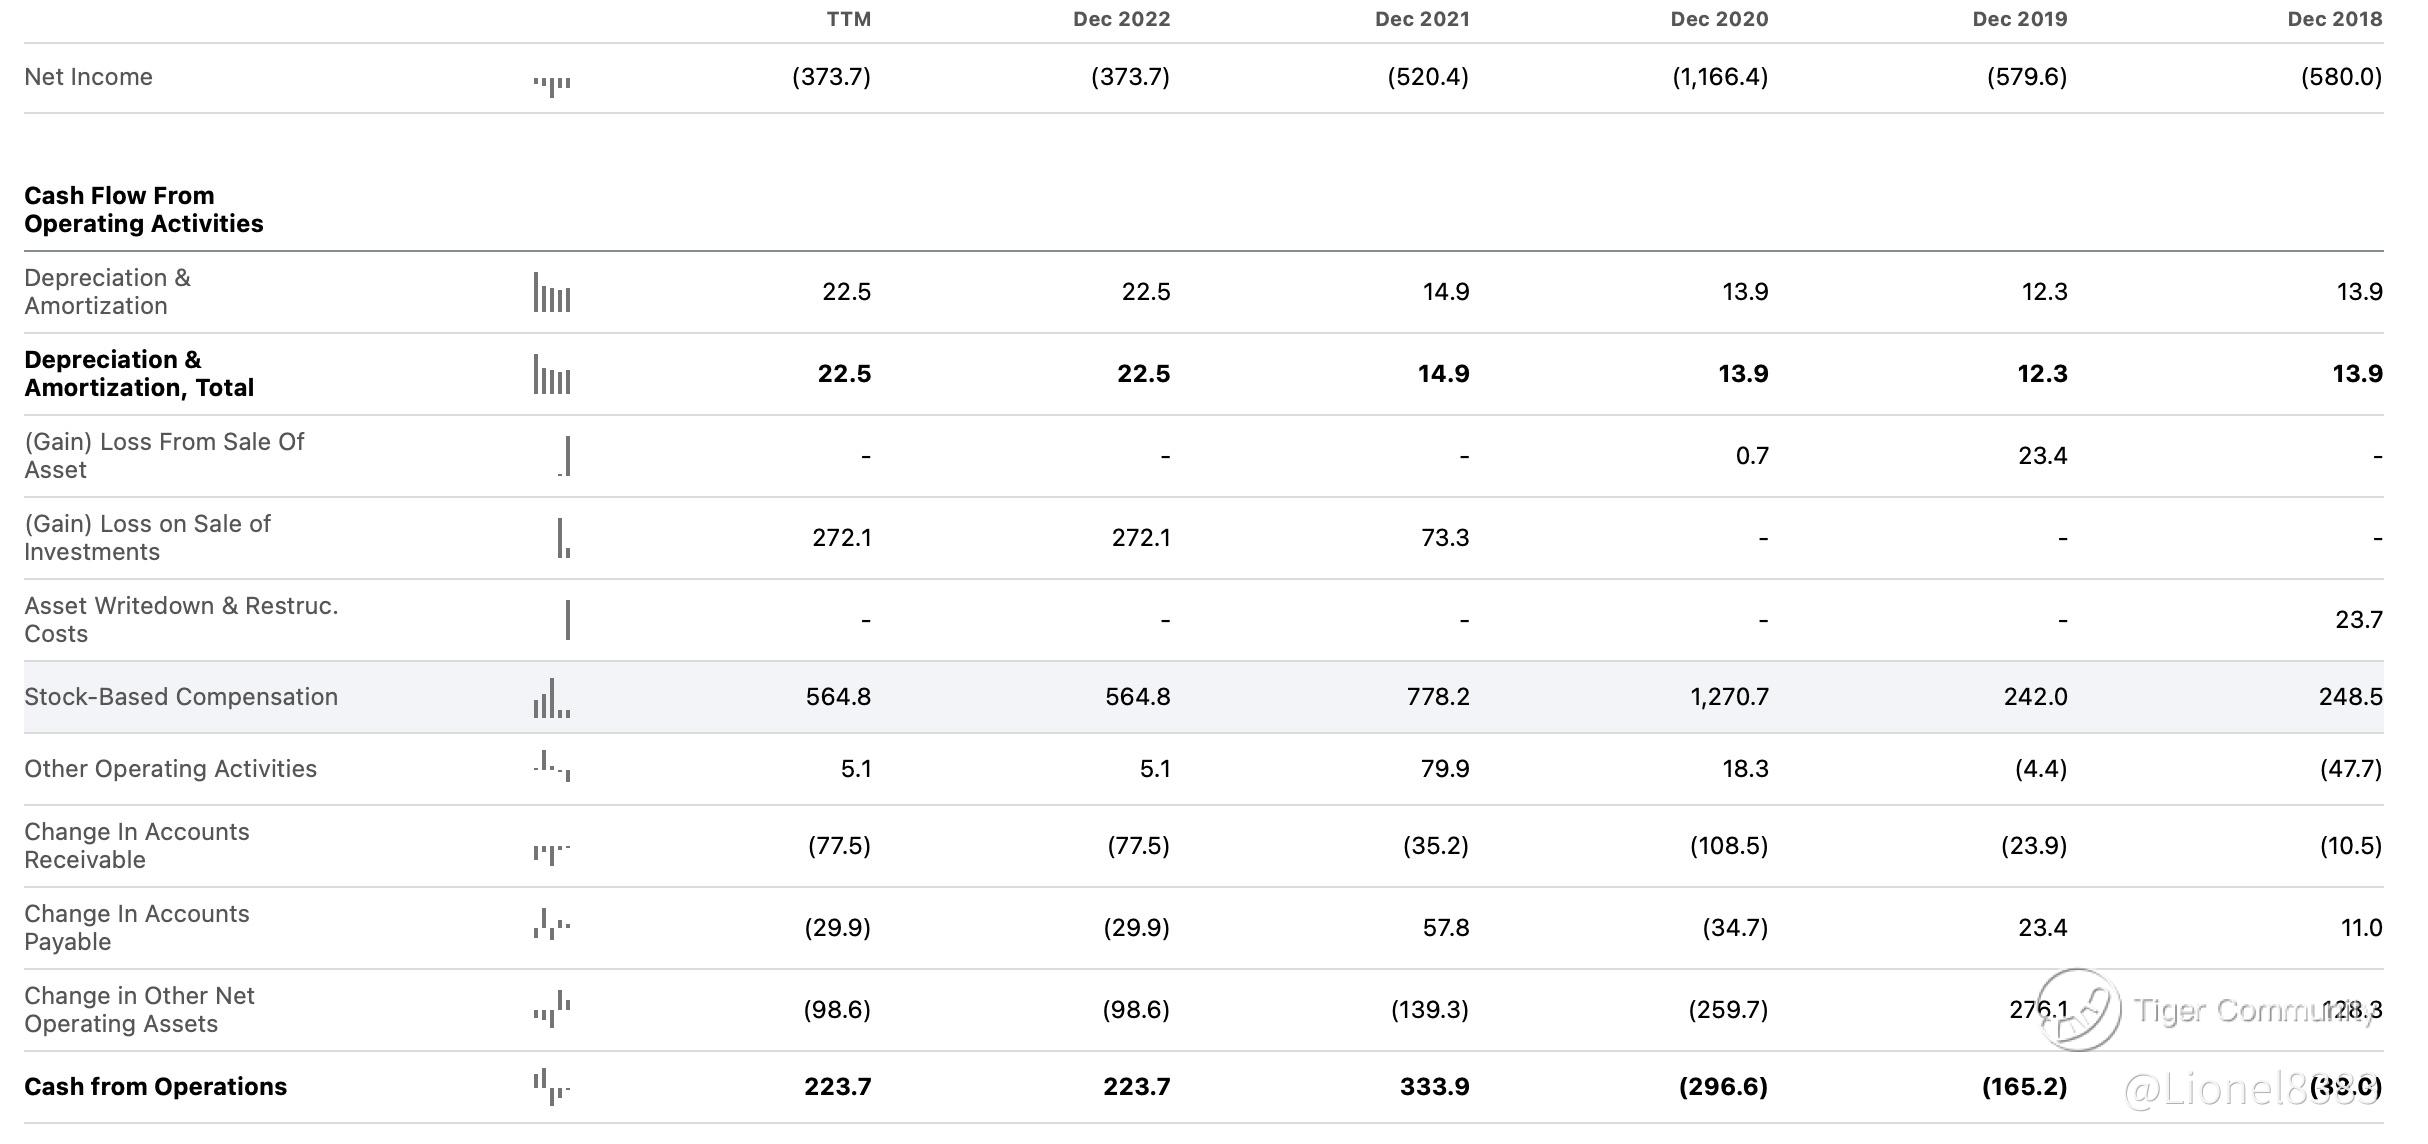Click the Cash from Operations row label
This screenshot has height=1144, width=2428.
coord(155,1087)
